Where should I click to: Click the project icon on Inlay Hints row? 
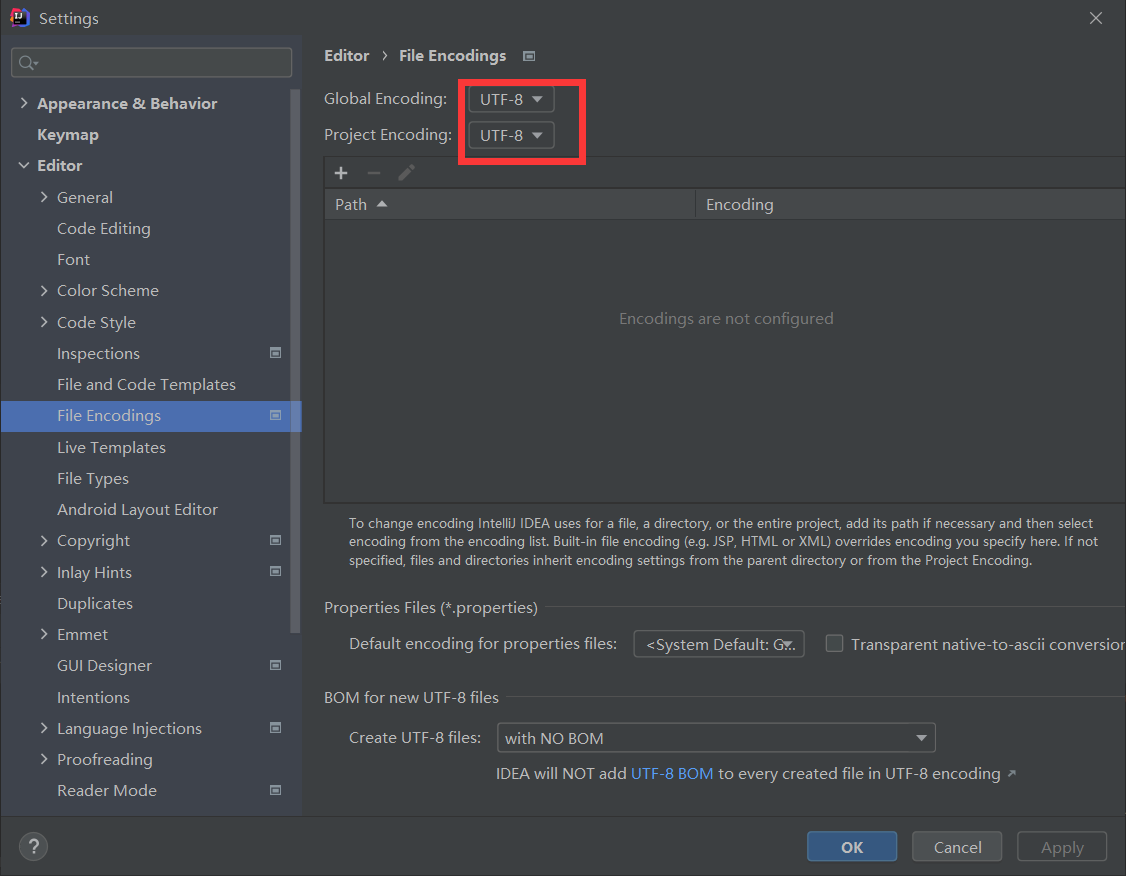(275, 572)
